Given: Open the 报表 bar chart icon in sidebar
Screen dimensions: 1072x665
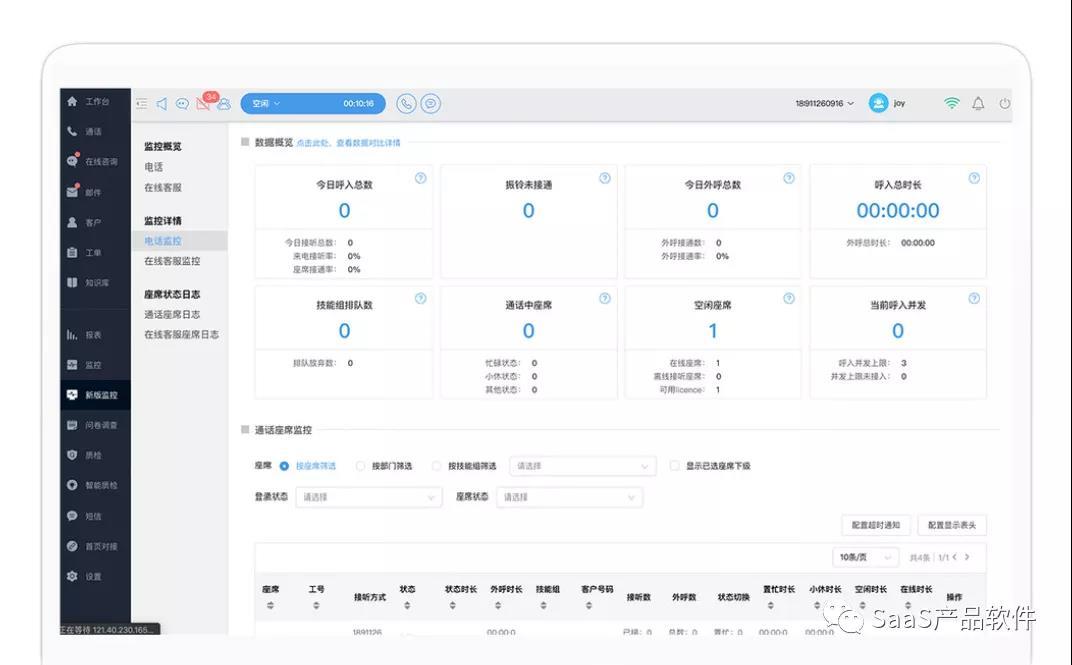Looking at the screenshot, I should pyautogui.click(x=72, y=335).
